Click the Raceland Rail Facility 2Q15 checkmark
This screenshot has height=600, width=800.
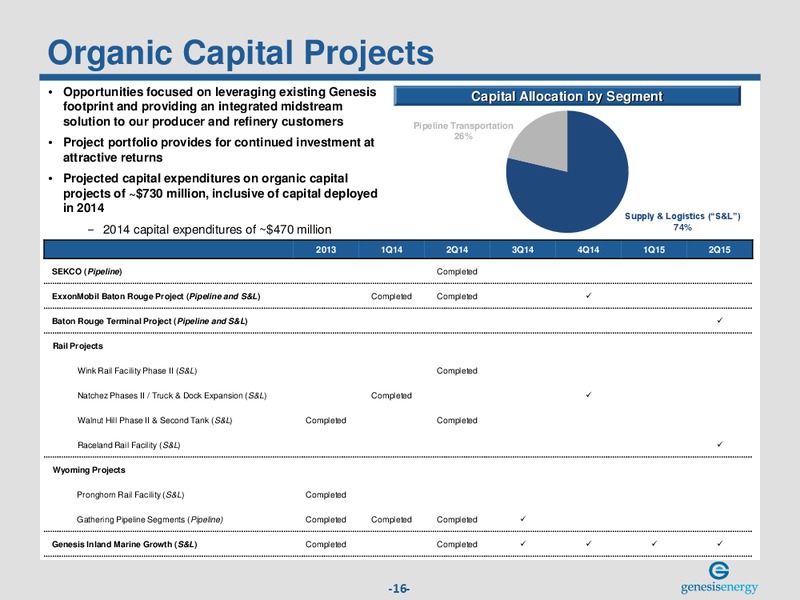point(719,444)
